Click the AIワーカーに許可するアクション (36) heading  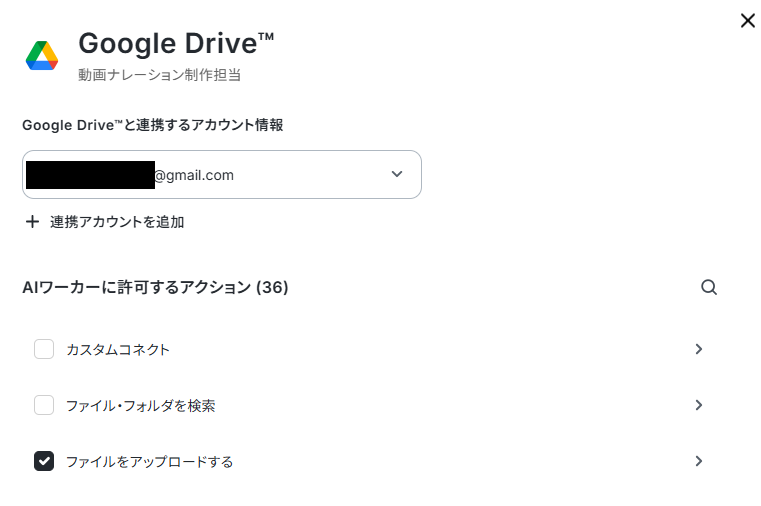[x=155, y=287]
